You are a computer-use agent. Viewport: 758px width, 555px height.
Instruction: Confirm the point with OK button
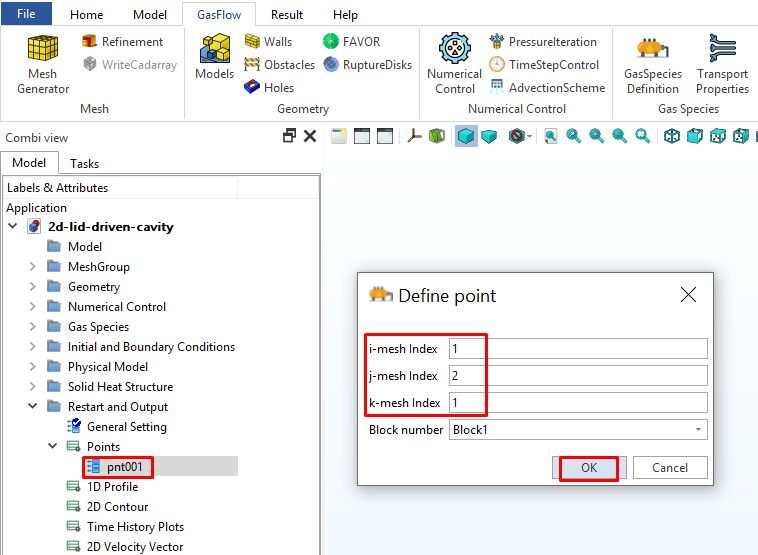pos(588,467)
